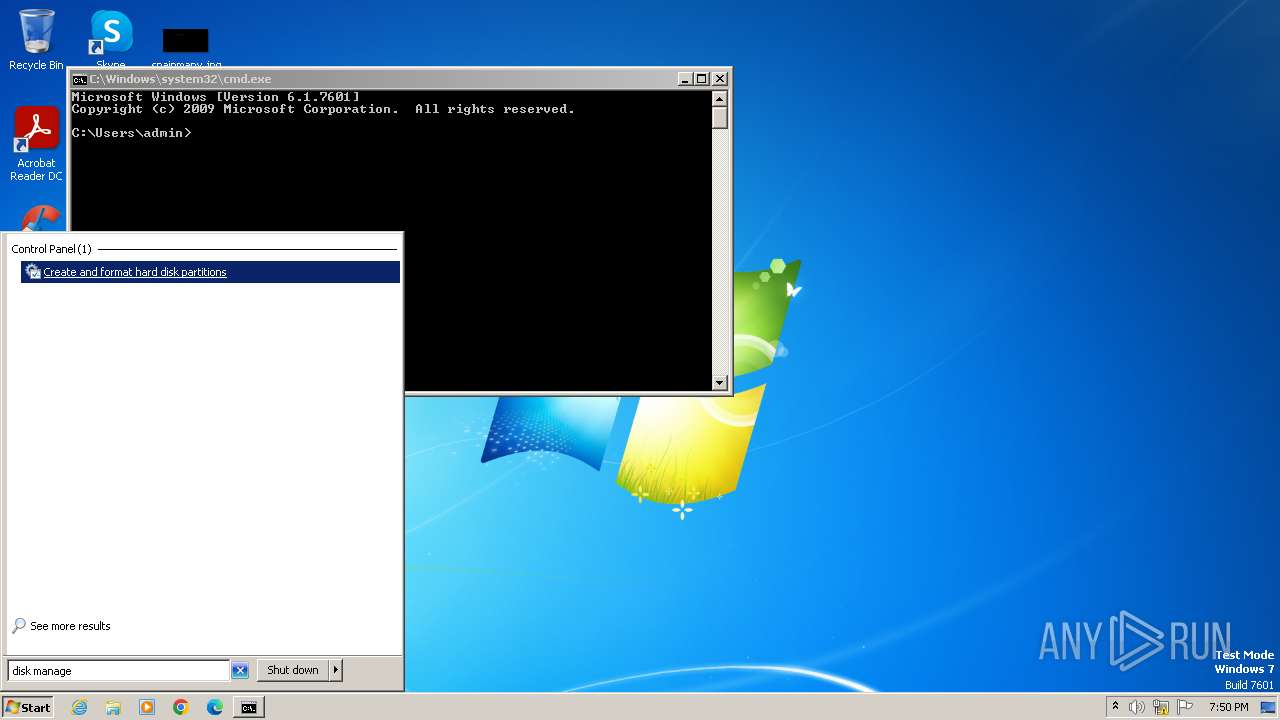This screenshot has height=720, width=1280.
Task: Launch Internet Explorer from the taskbar
Action: pos(80,707)
